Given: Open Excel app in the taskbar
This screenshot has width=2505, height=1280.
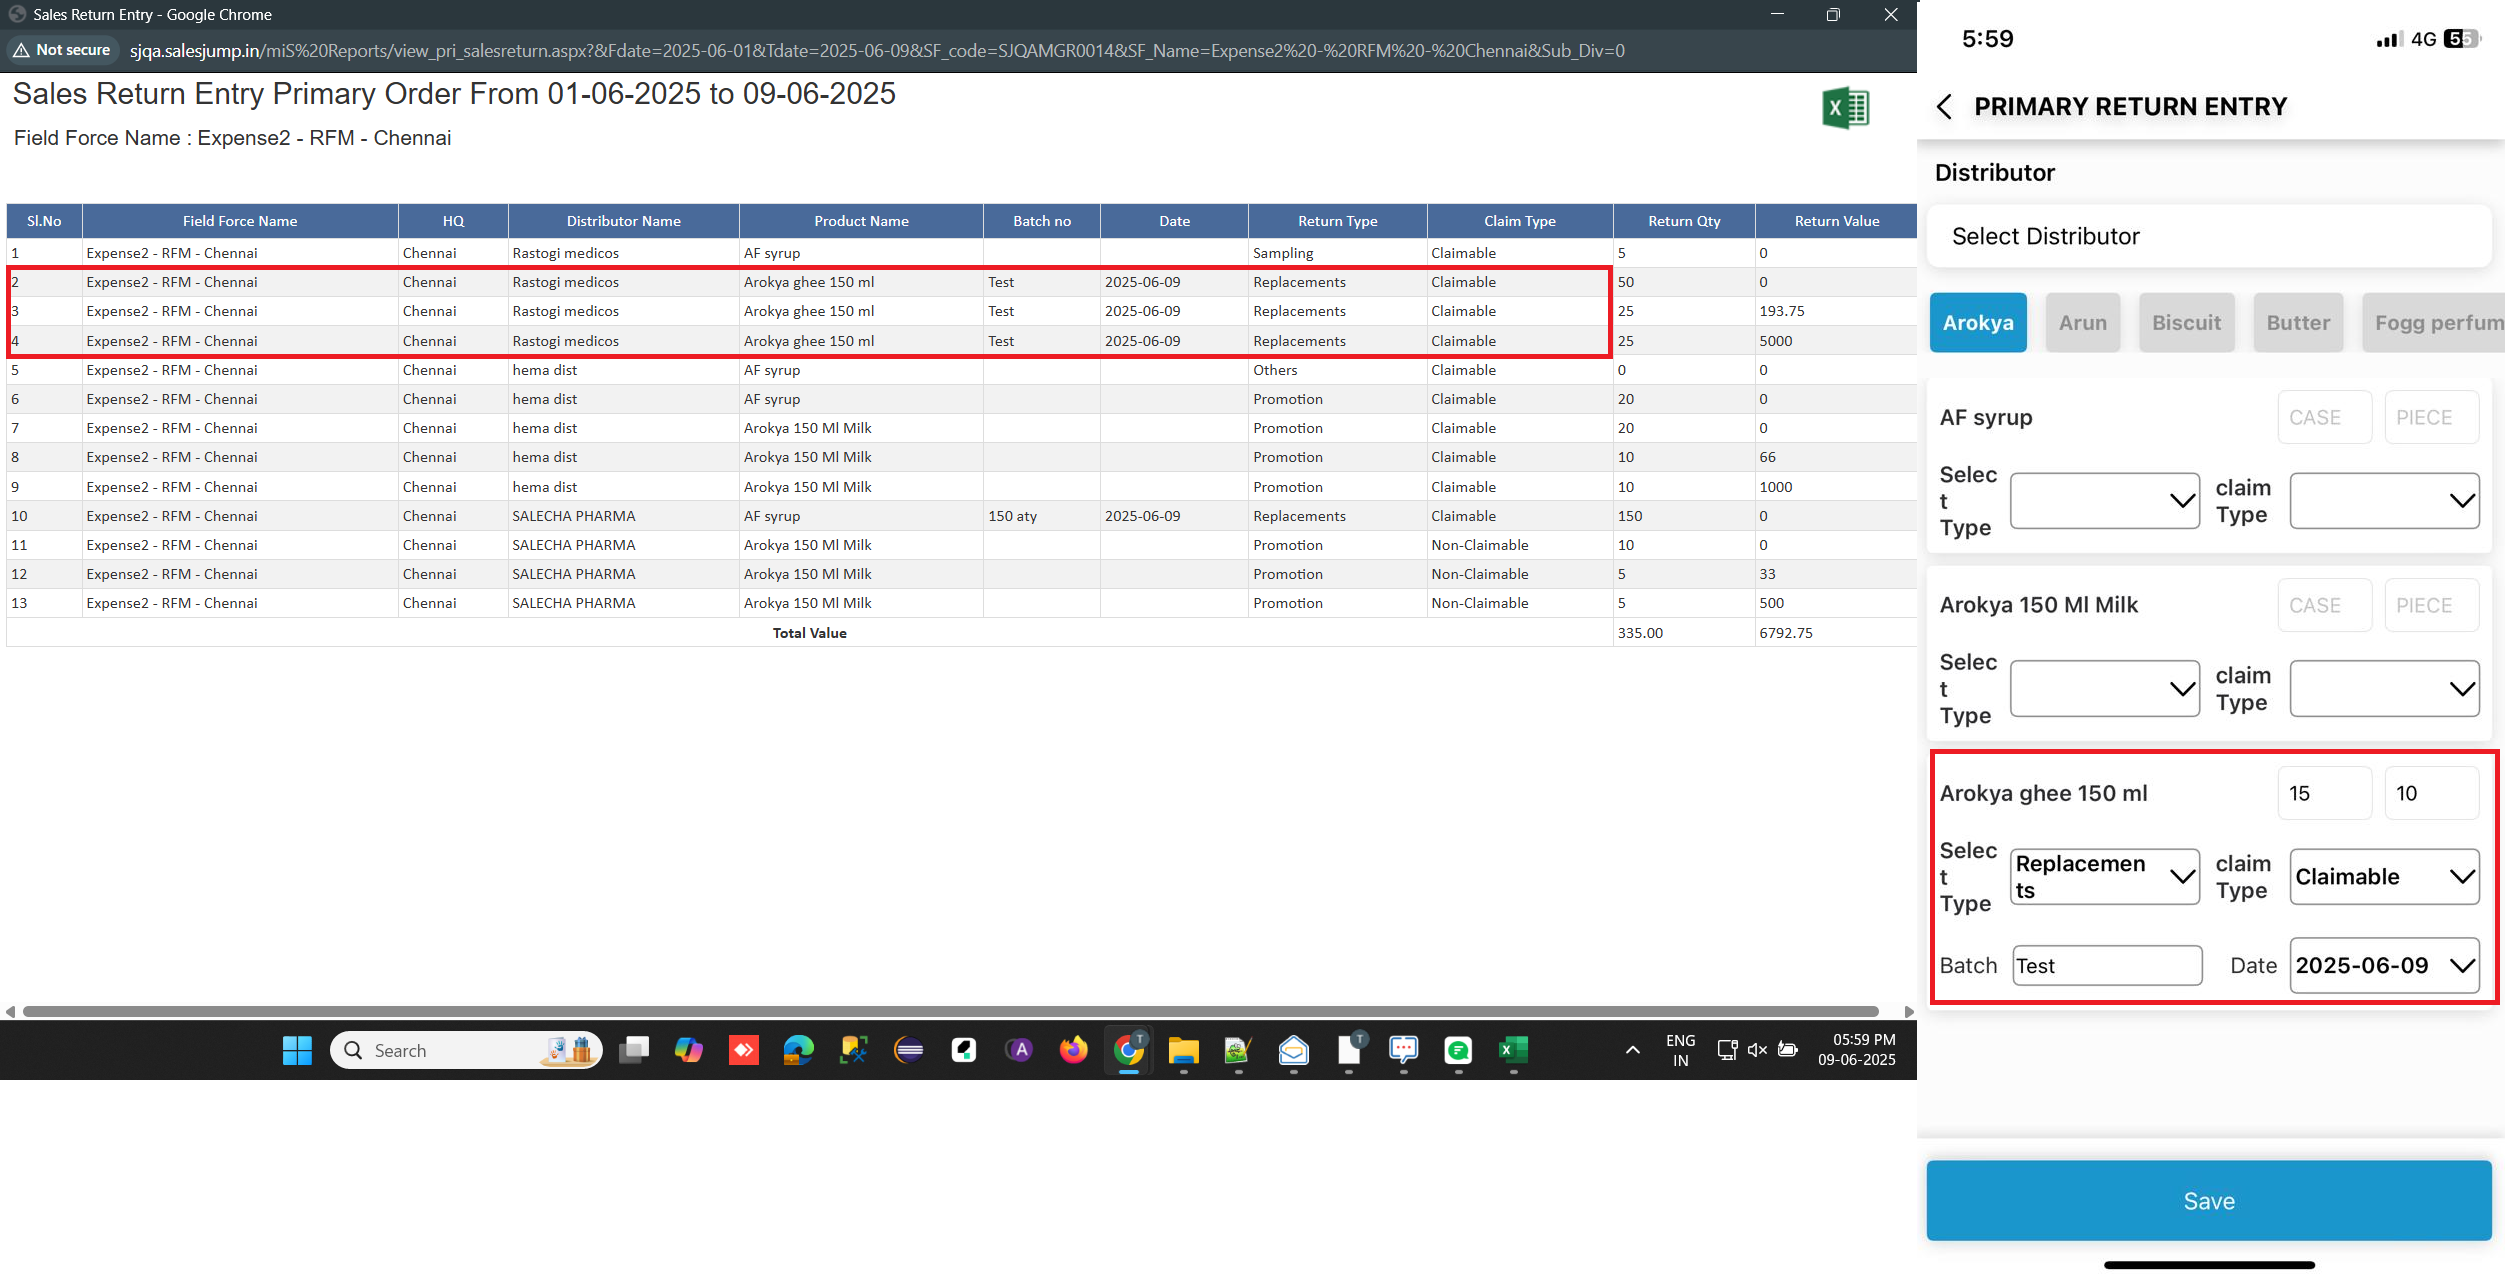Looking at the screenshot, I should tap(1513, 1050).
